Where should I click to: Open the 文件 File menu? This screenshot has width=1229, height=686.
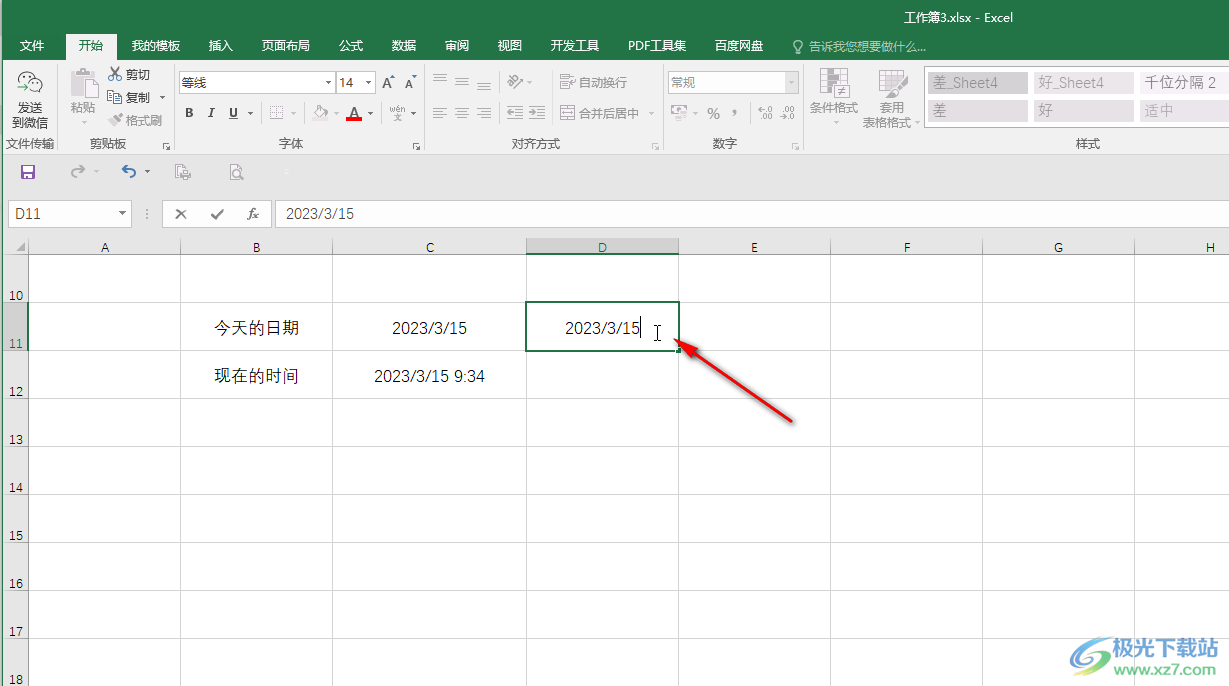(32, 46)
